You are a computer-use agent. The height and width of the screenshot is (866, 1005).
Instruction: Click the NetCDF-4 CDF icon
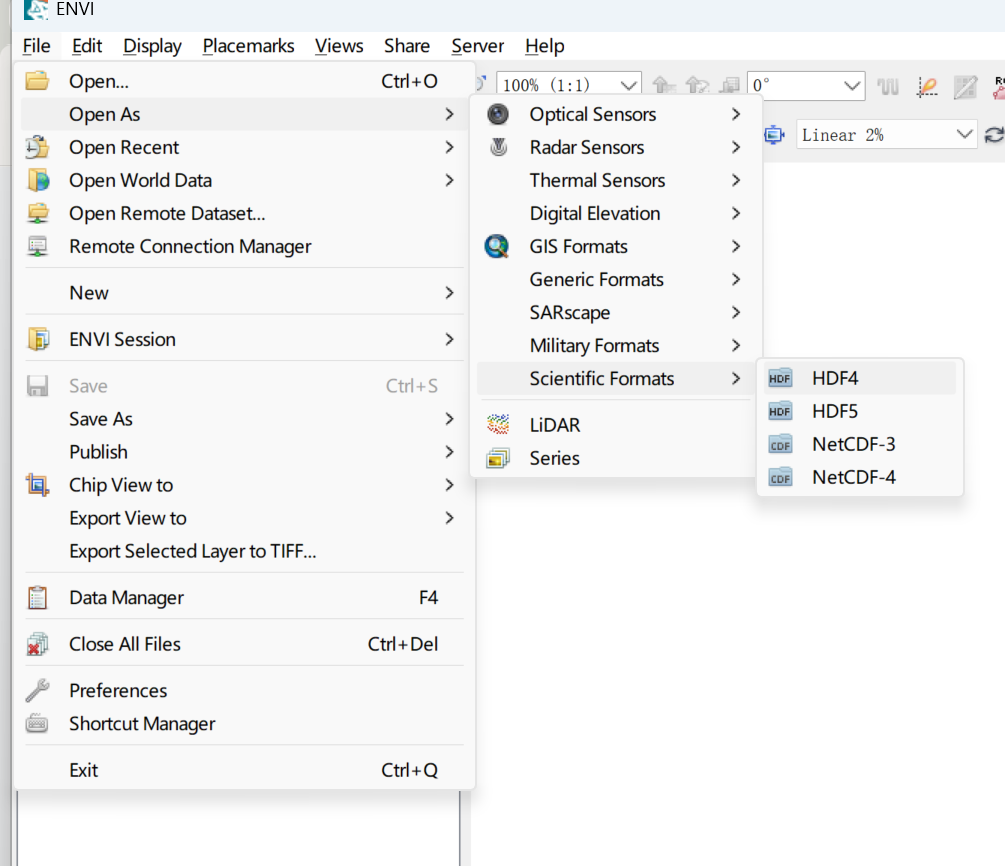pos(780,478)
